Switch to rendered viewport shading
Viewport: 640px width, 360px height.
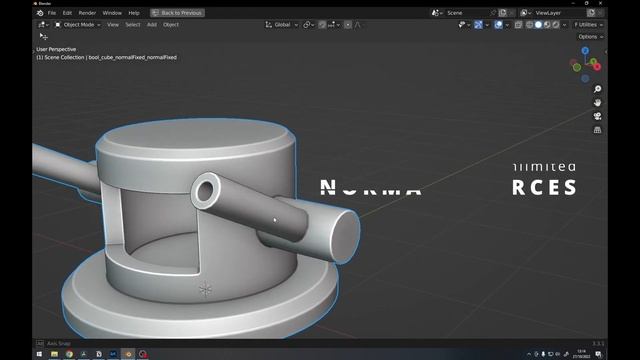click(556, 25)
